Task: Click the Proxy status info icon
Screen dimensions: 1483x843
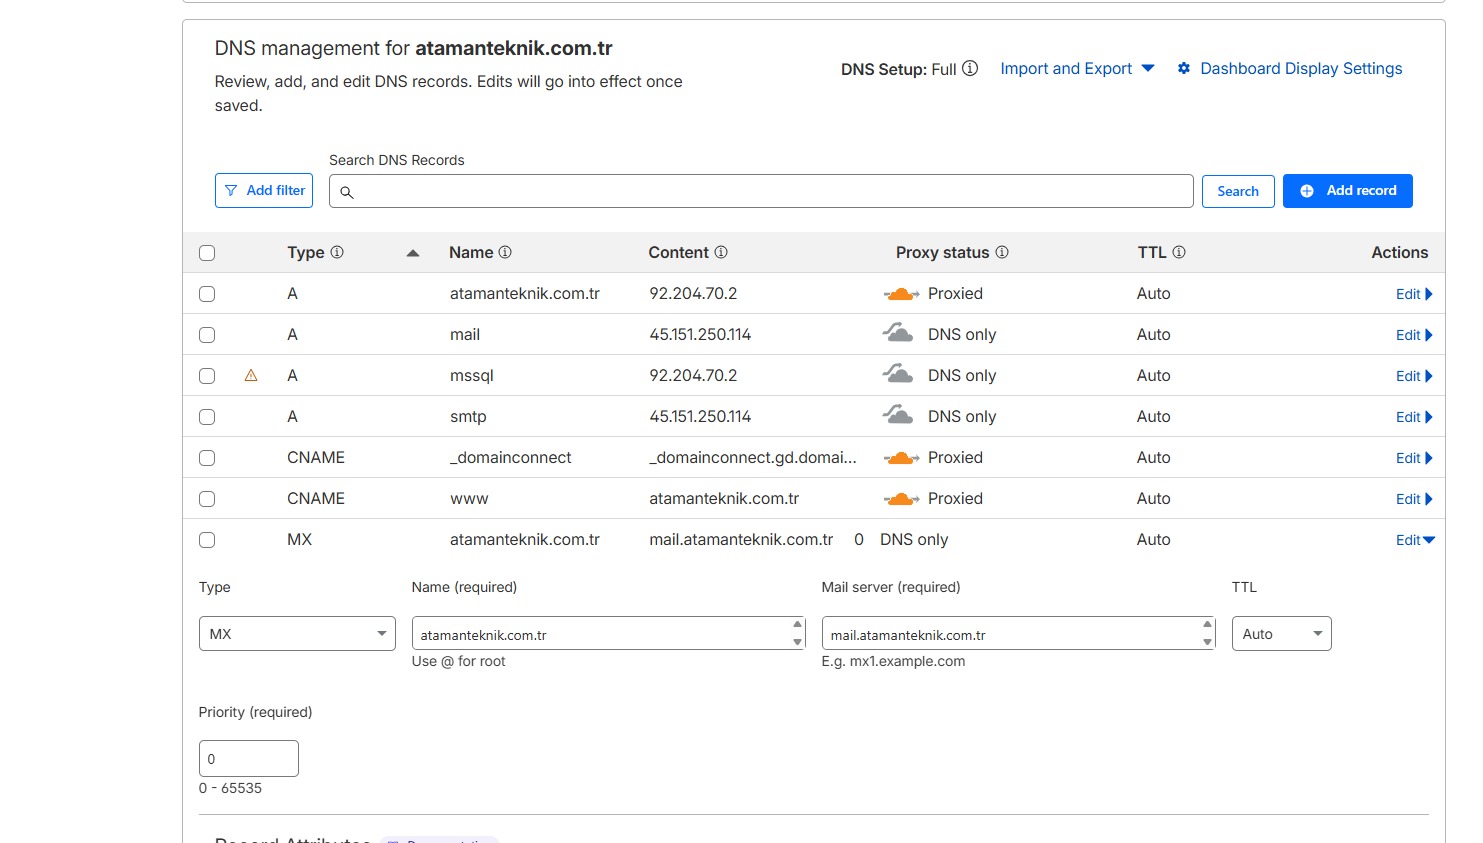Action: coord(1002,252)
